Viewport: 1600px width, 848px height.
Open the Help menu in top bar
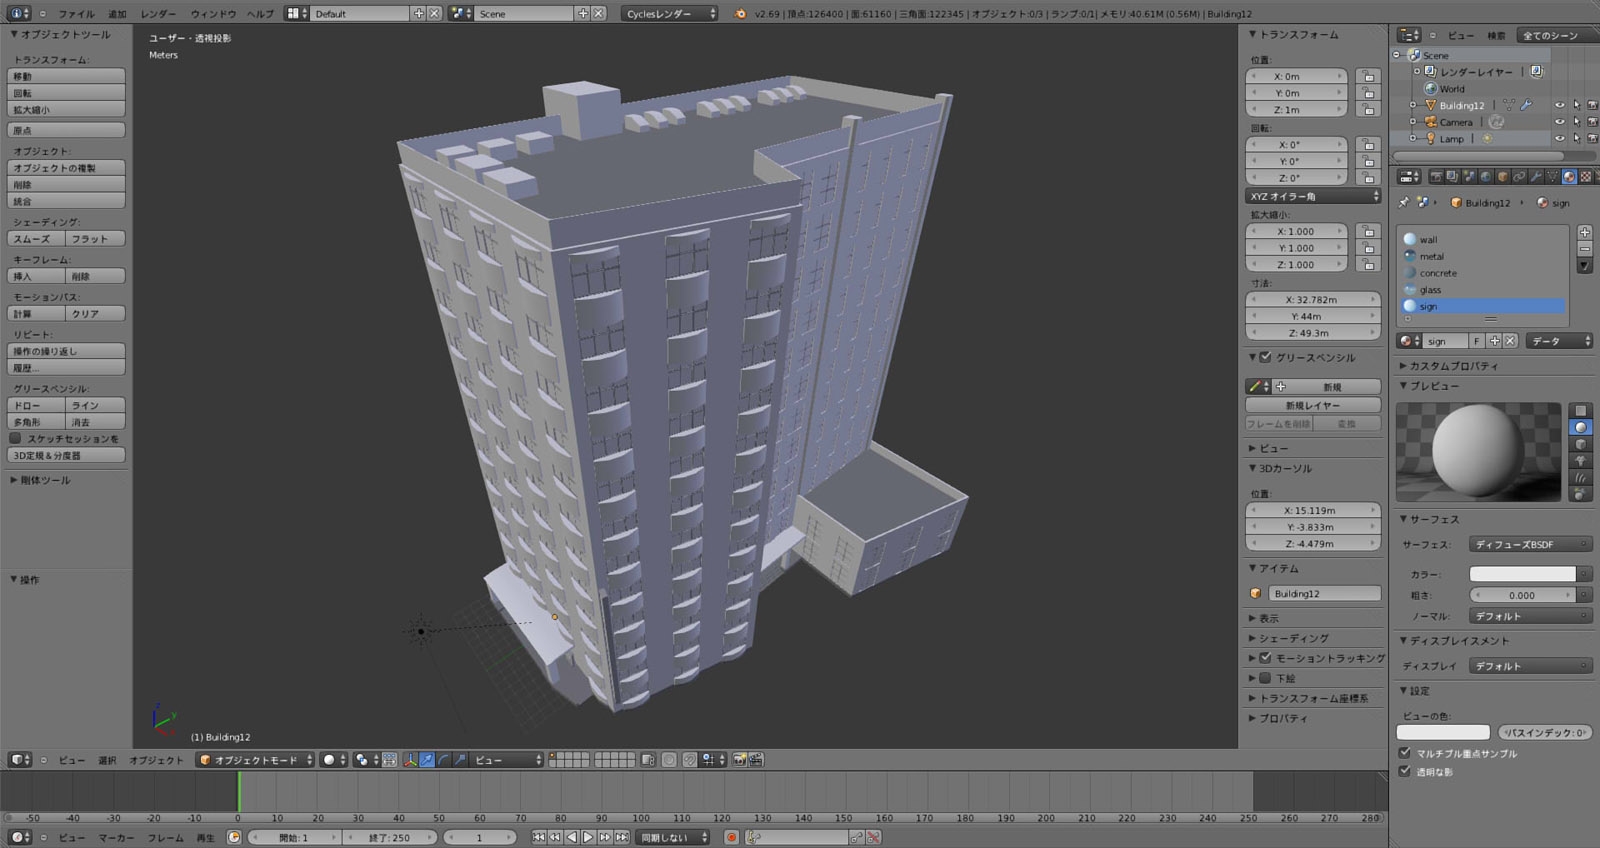(x=260, y=14)
